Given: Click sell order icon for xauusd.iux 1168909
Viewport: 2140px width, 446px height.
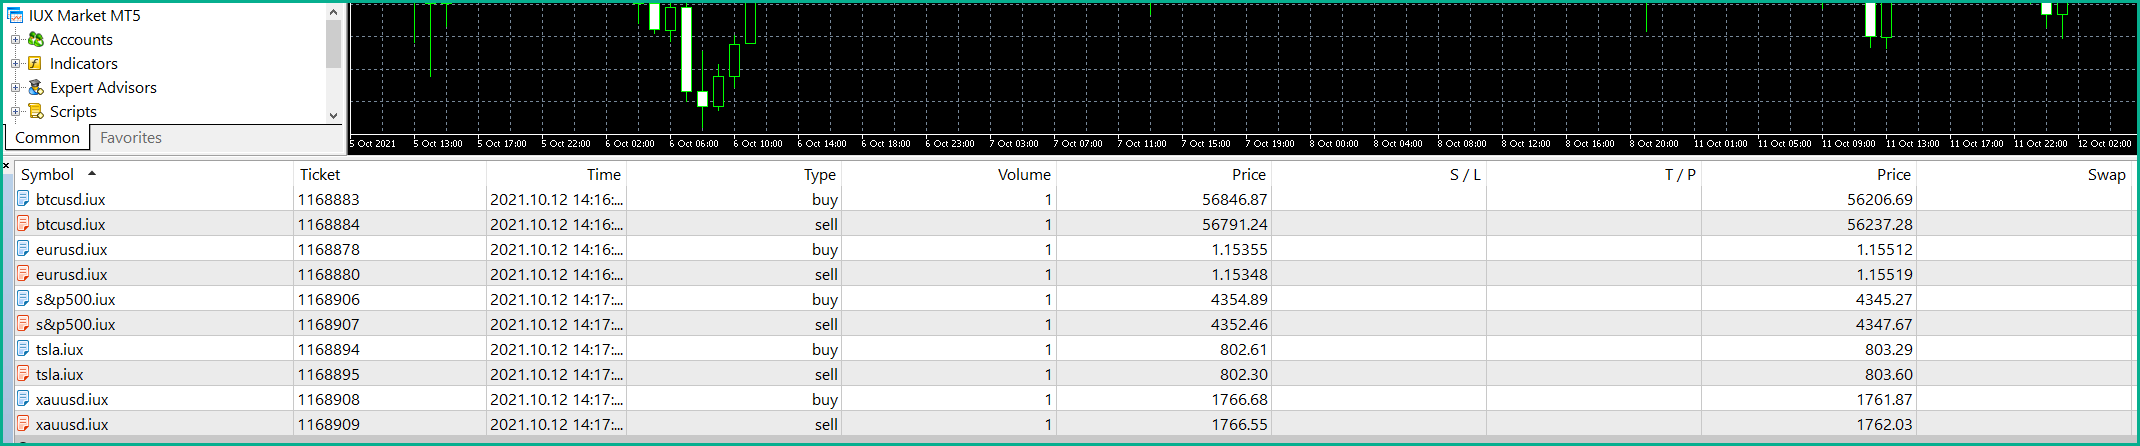Looking at the screenshot, I should 23,424.
